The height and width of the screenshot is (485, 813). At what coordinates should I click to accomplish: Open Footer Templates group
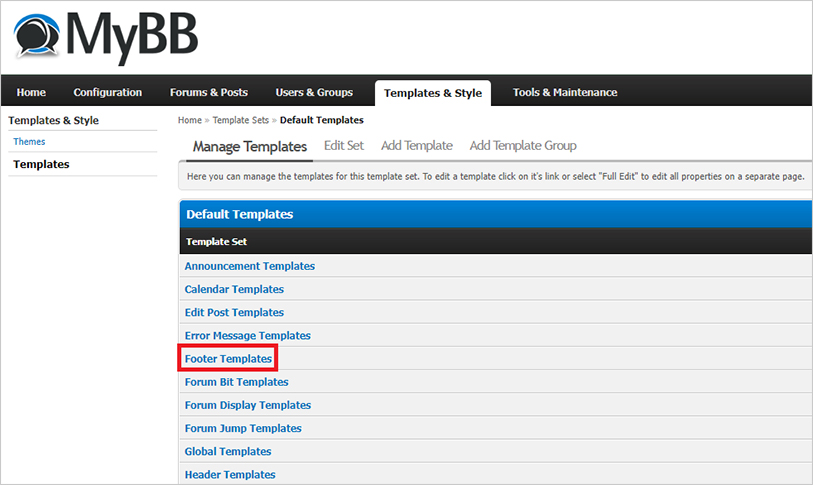[228, 359]
